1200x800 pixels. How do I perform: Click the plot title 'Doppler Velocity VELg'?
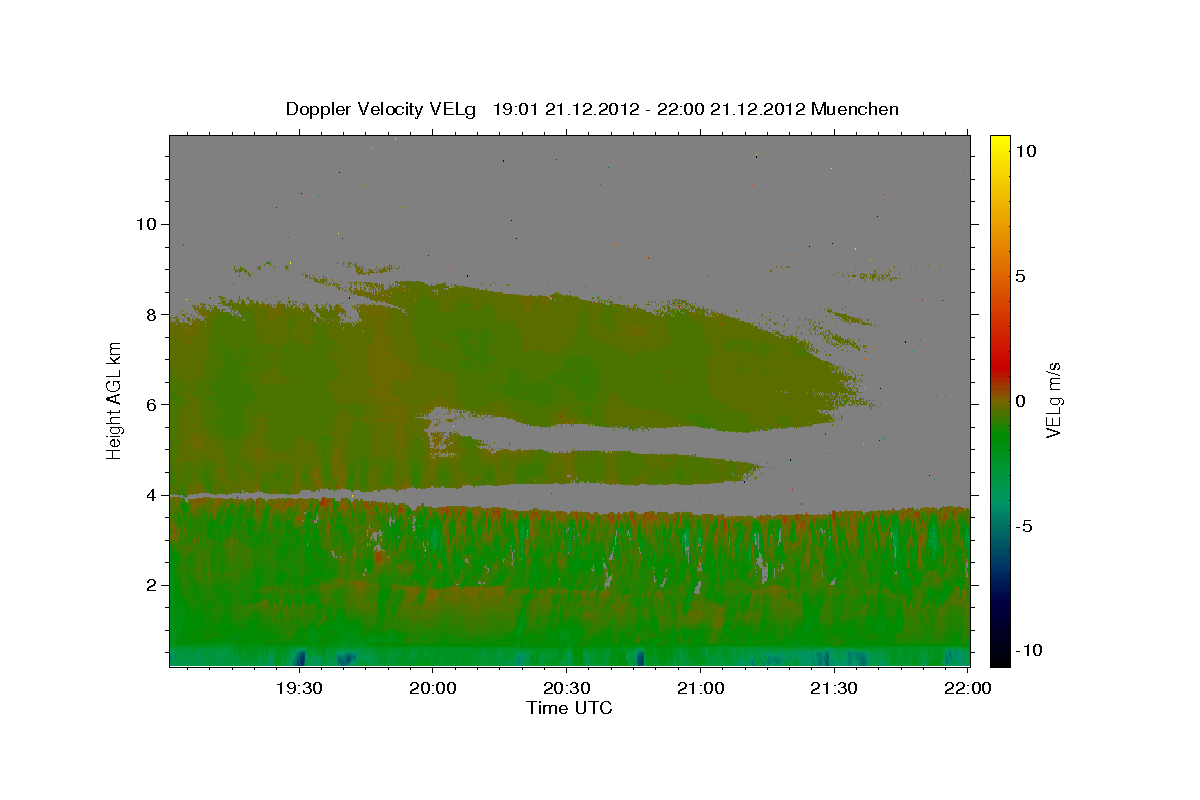coord(383,109)
